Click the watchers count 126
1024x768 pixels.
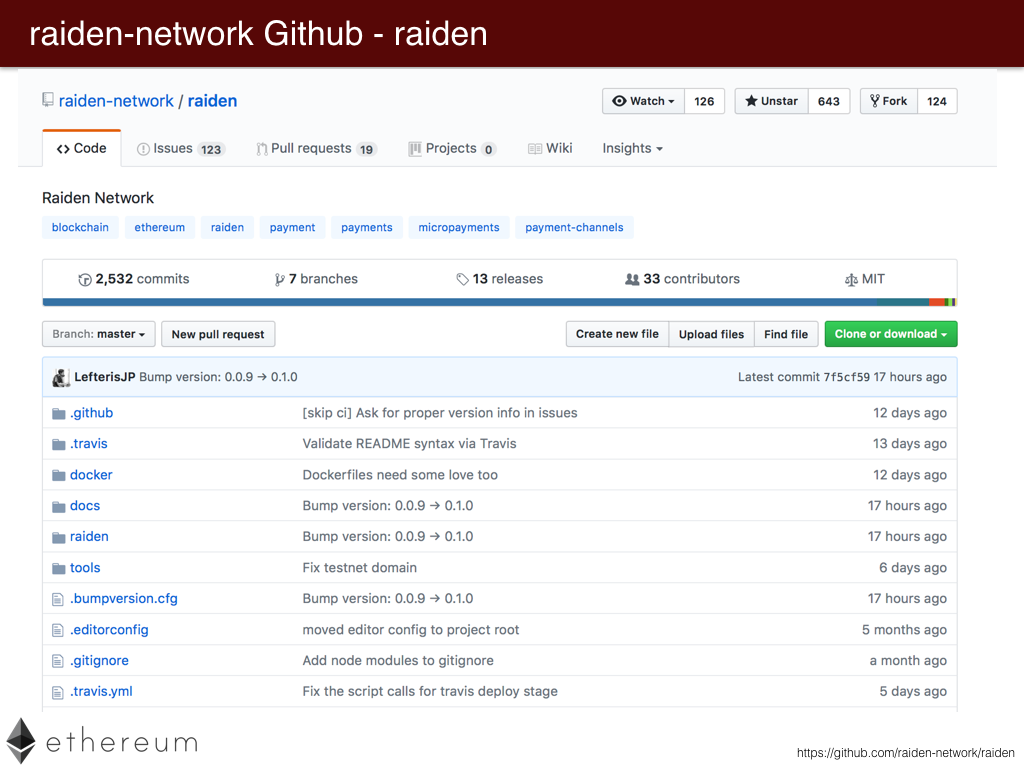point(704,101)
